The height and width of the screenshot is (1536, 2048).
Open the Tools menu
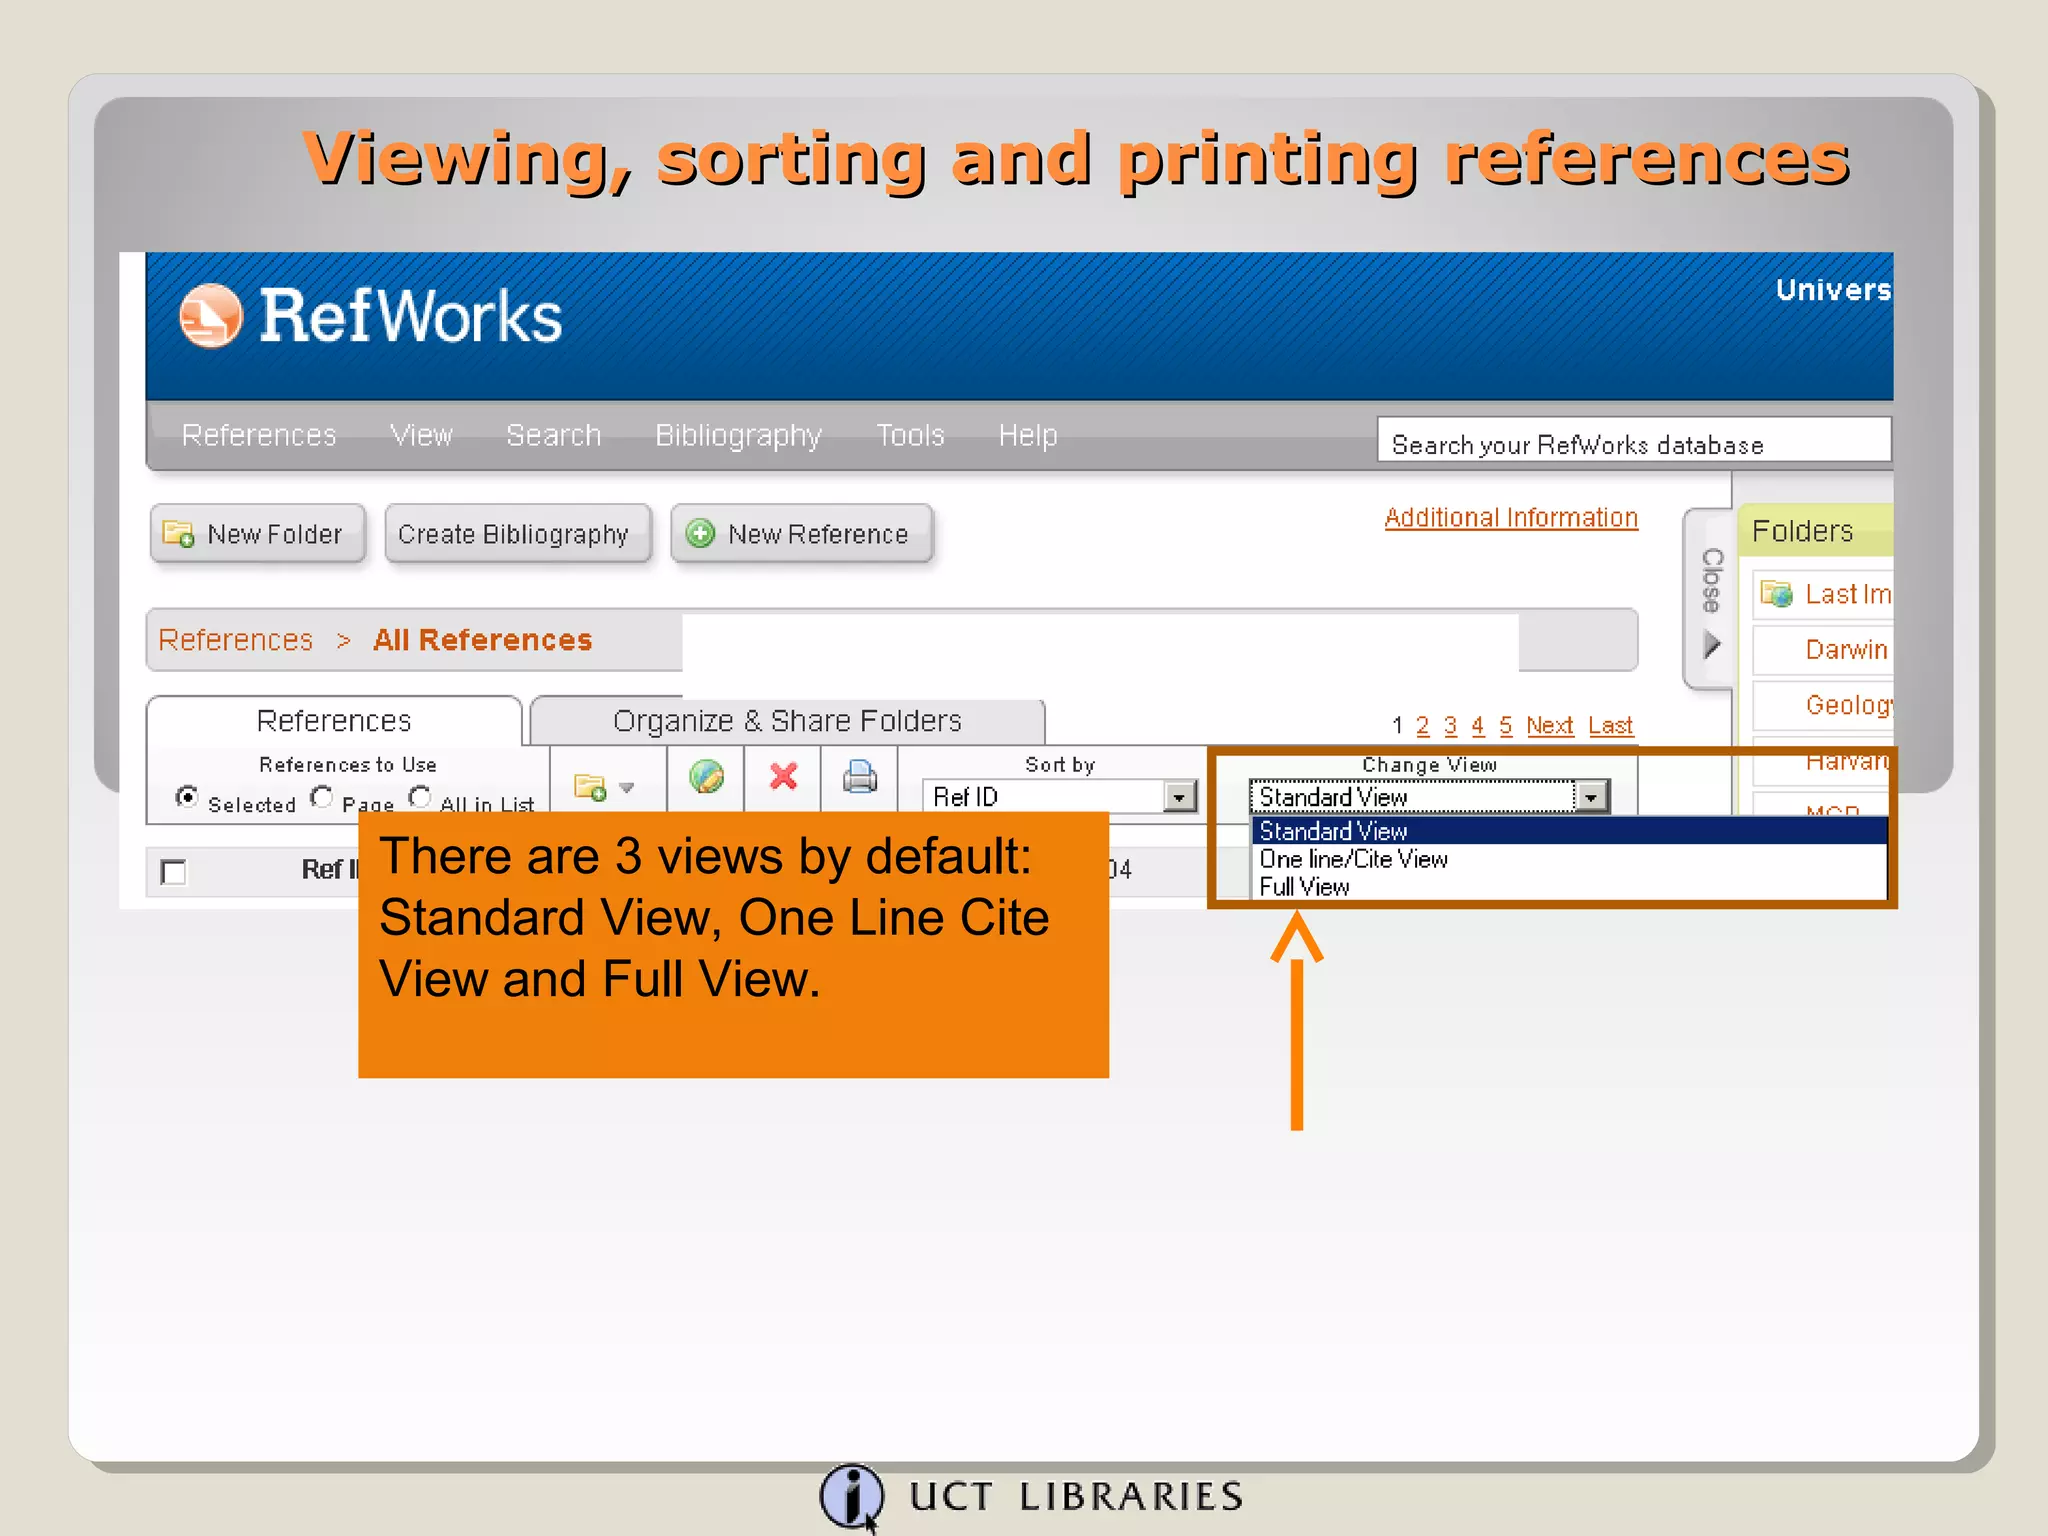point(910,435)
